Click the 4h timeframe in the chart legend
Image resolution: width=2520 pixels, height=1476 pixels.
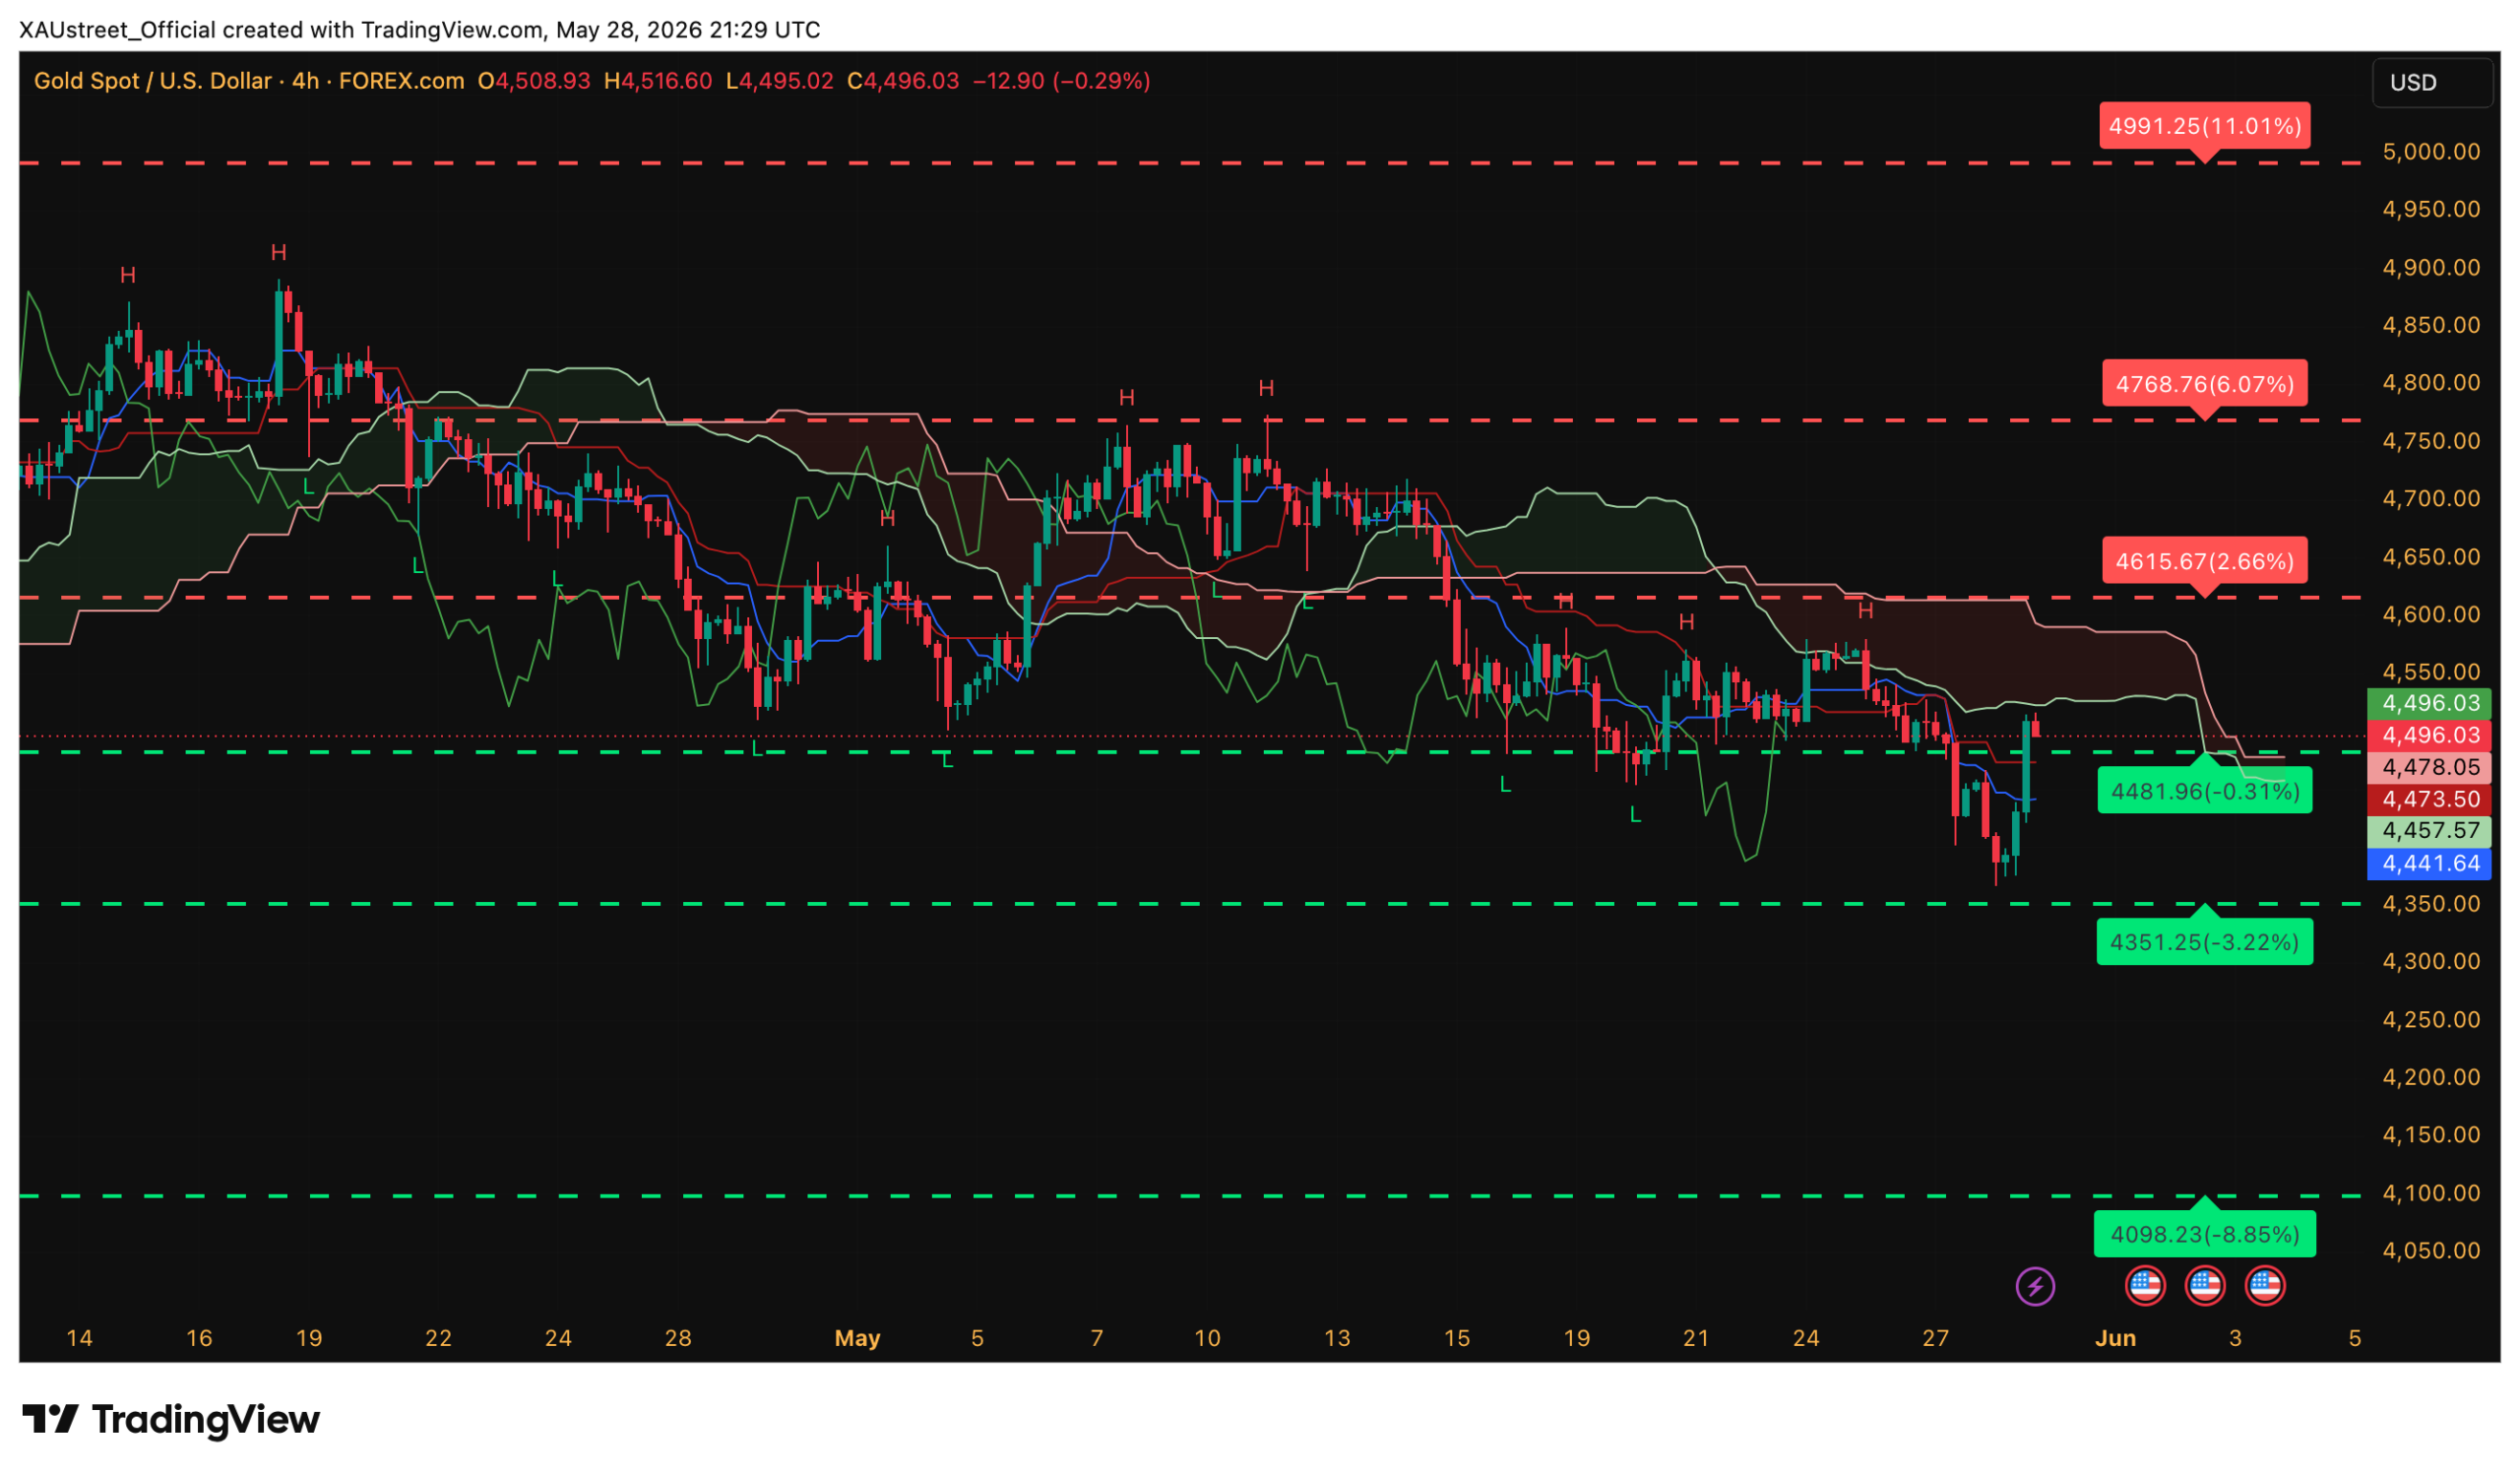(x=305, y=81)
